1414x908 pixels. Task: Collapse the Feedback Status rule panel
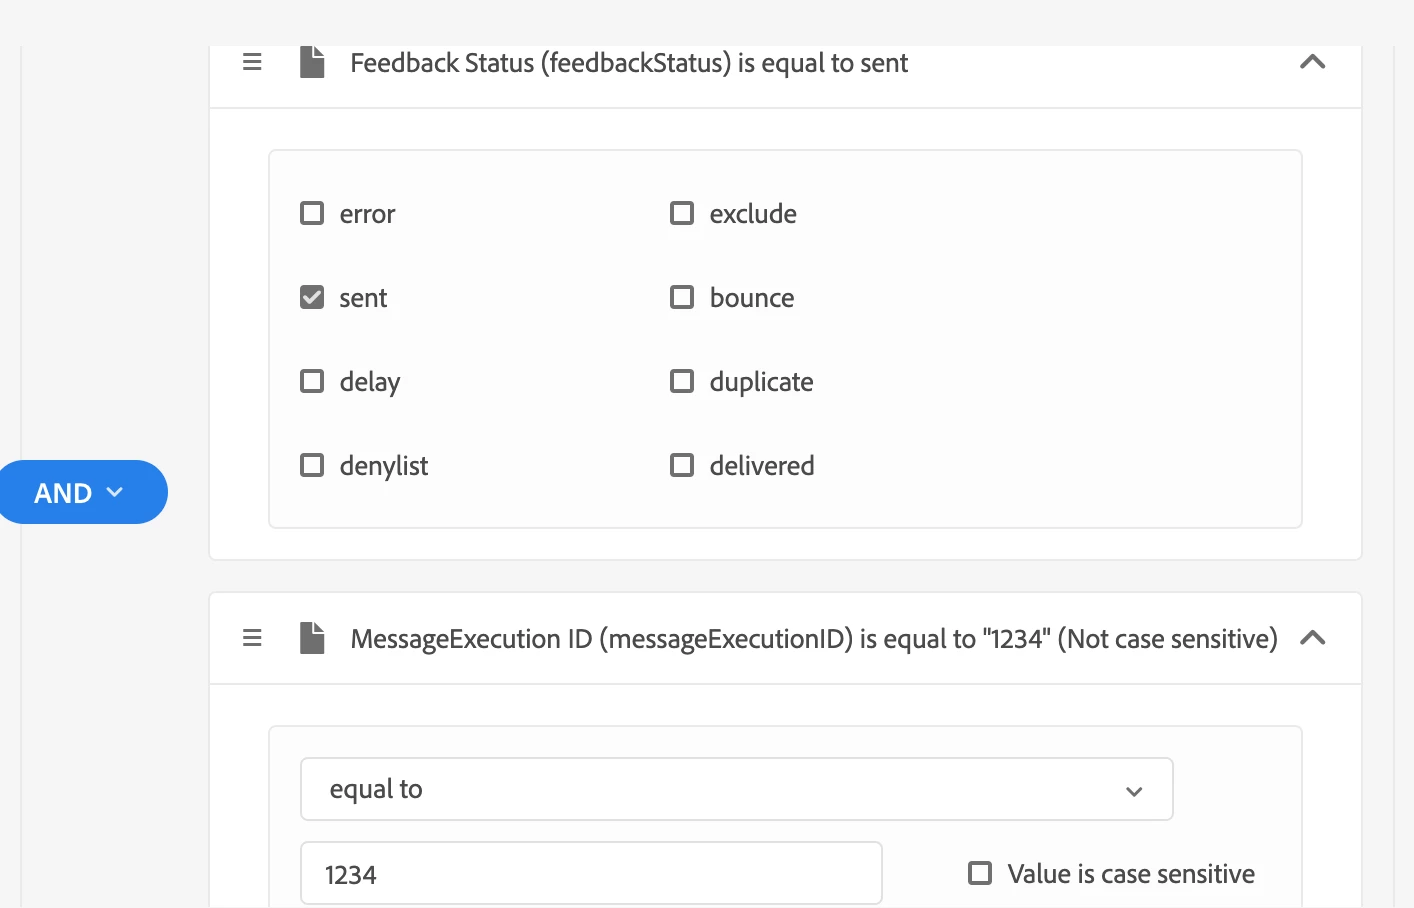coord(1312,62)
